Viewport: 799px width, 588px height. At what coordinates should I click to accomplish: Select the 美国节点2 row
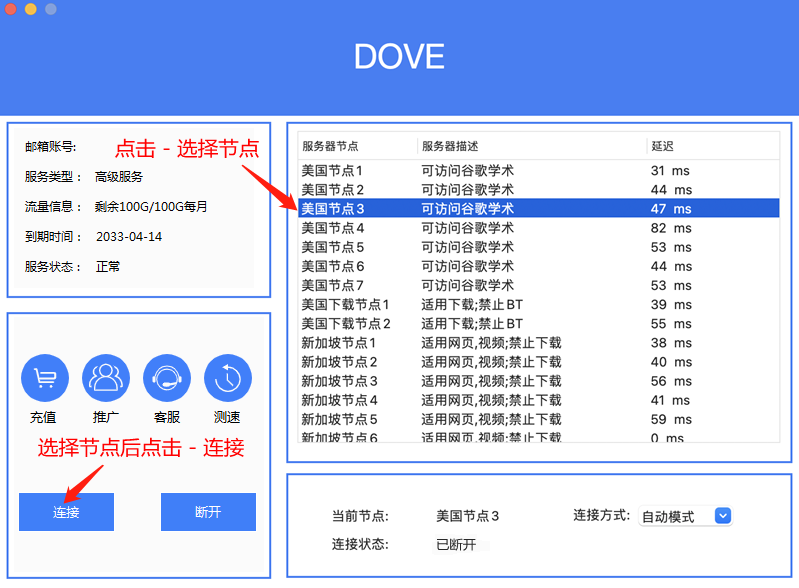(x=333, y=190)
